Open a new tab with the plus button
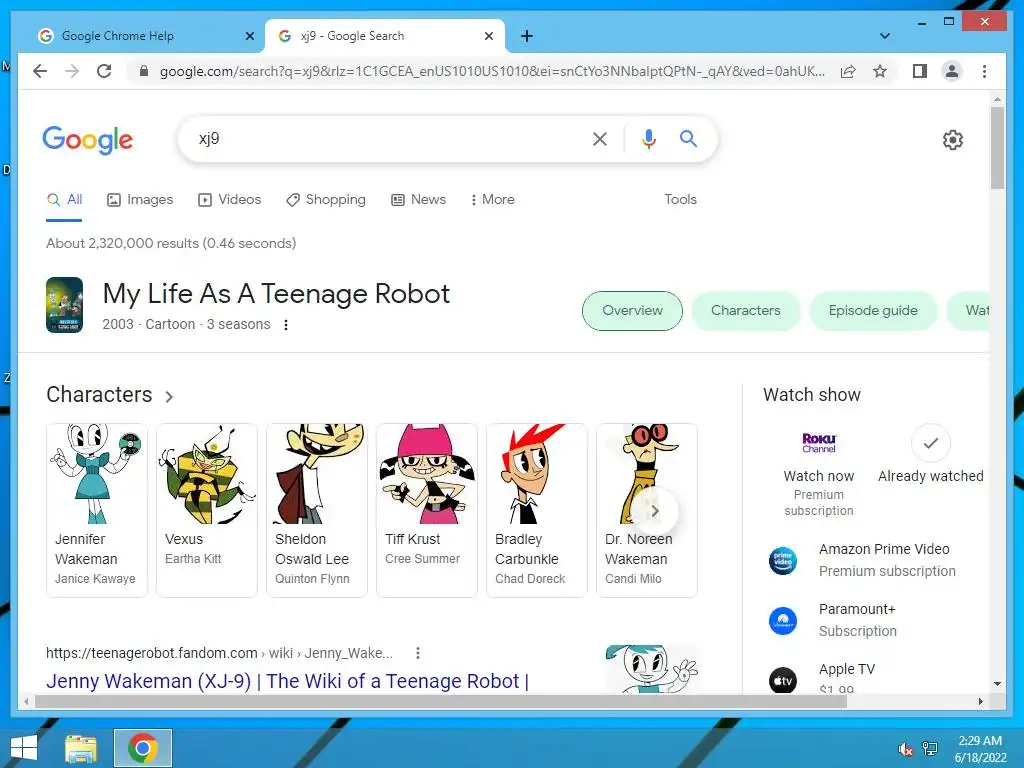 click(x=527, y=36)
